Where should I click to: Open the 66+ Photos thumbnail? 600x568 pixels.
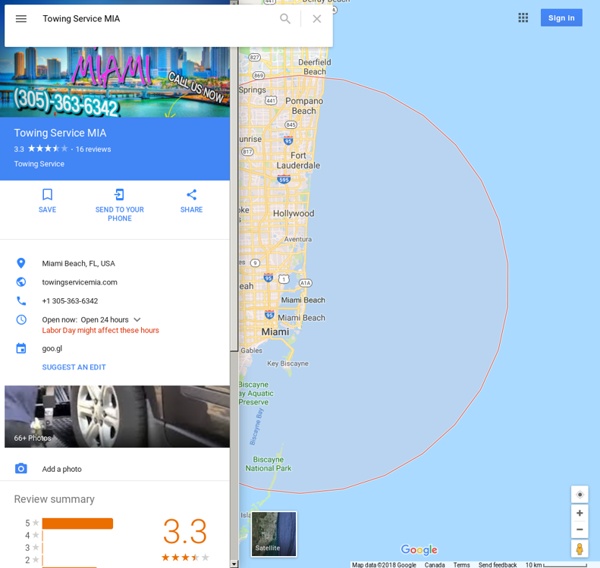pyautogui.click(x=117, y=416)
